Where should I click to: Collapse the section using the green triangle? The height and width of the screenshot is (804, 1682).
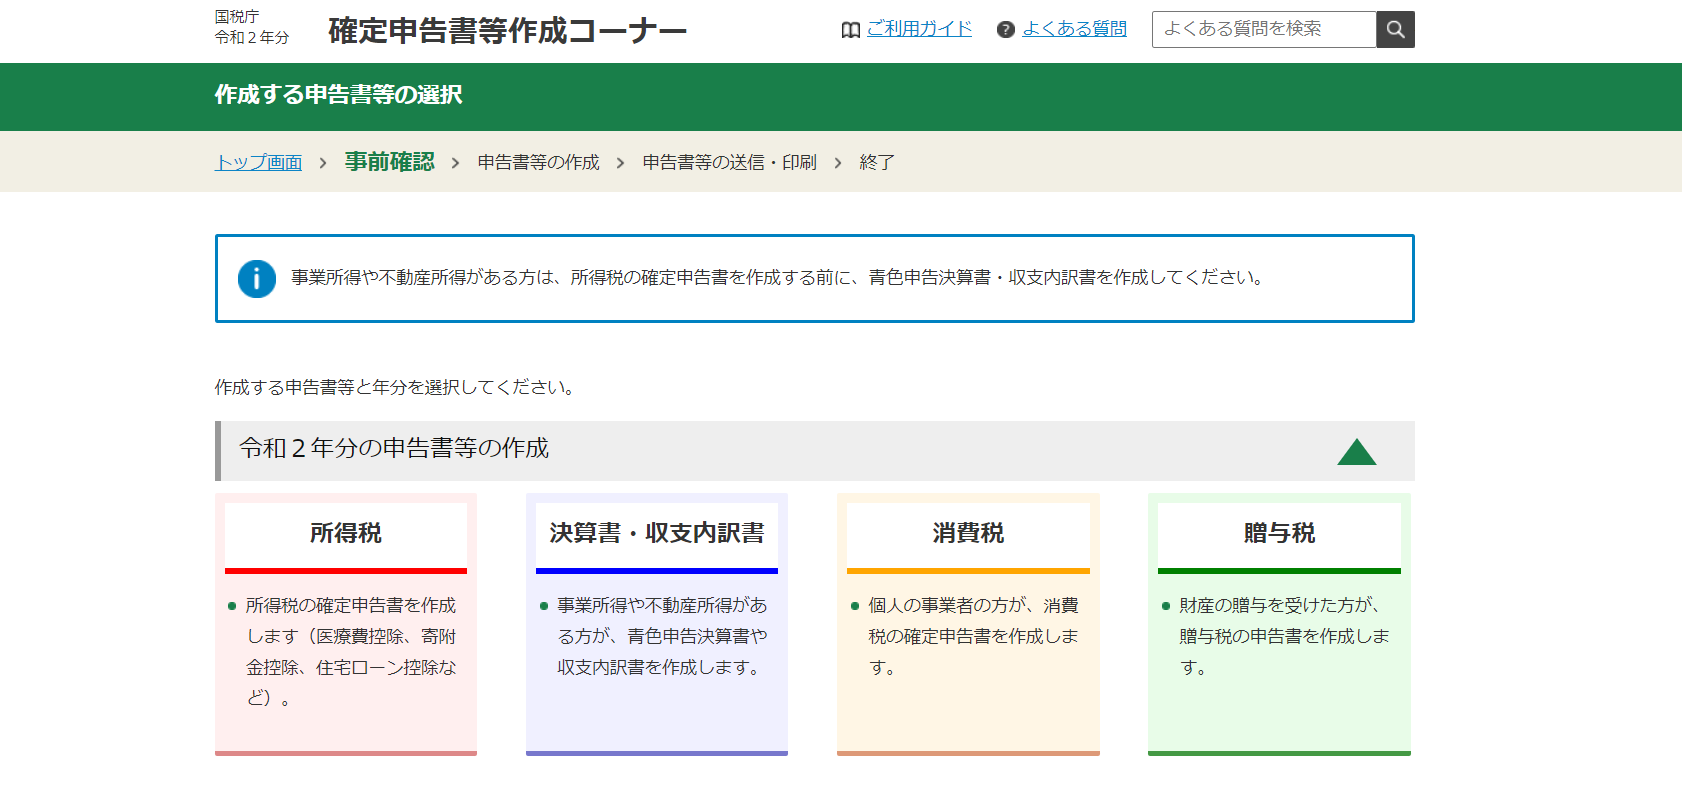tap(1356, 452)
